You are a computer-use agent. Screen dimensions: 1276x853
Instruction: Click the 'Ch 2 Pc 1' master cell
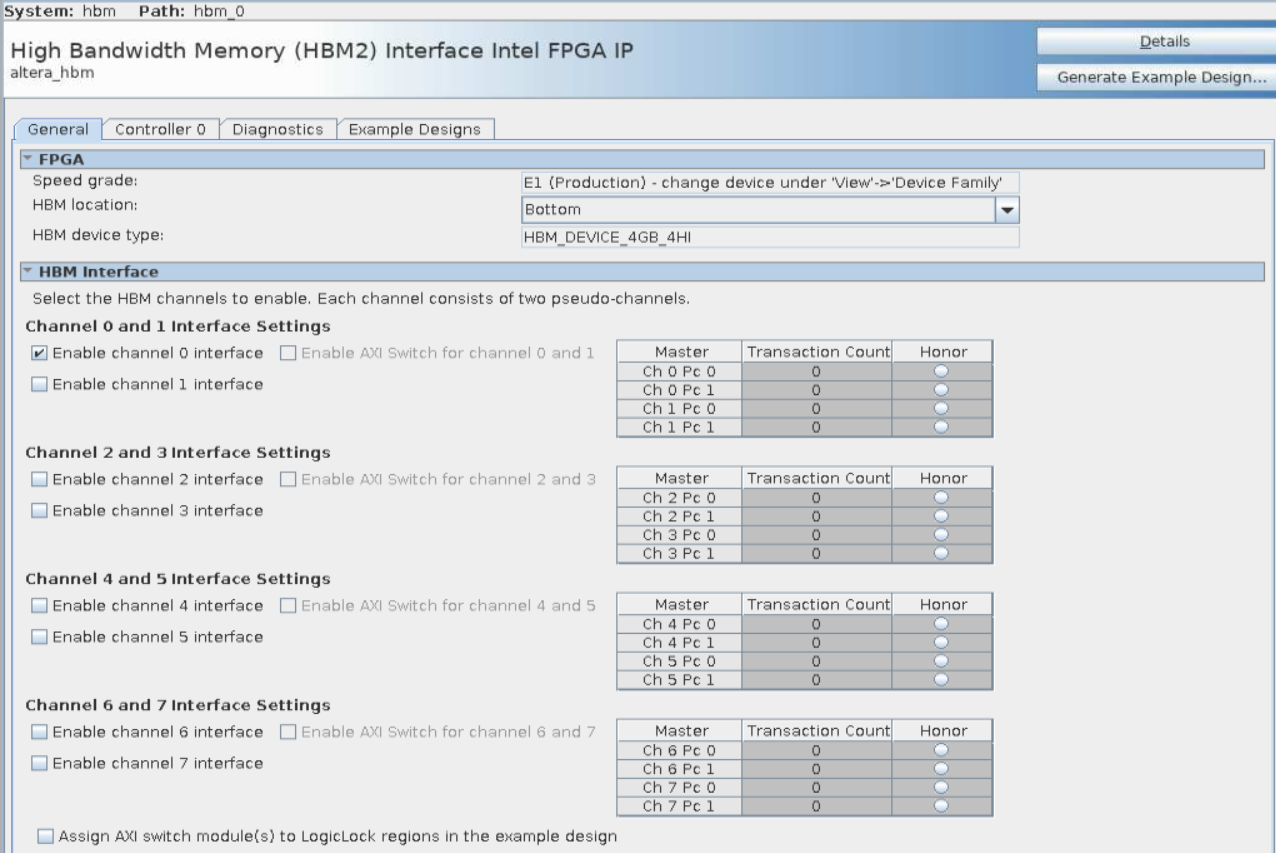(680, 516)
